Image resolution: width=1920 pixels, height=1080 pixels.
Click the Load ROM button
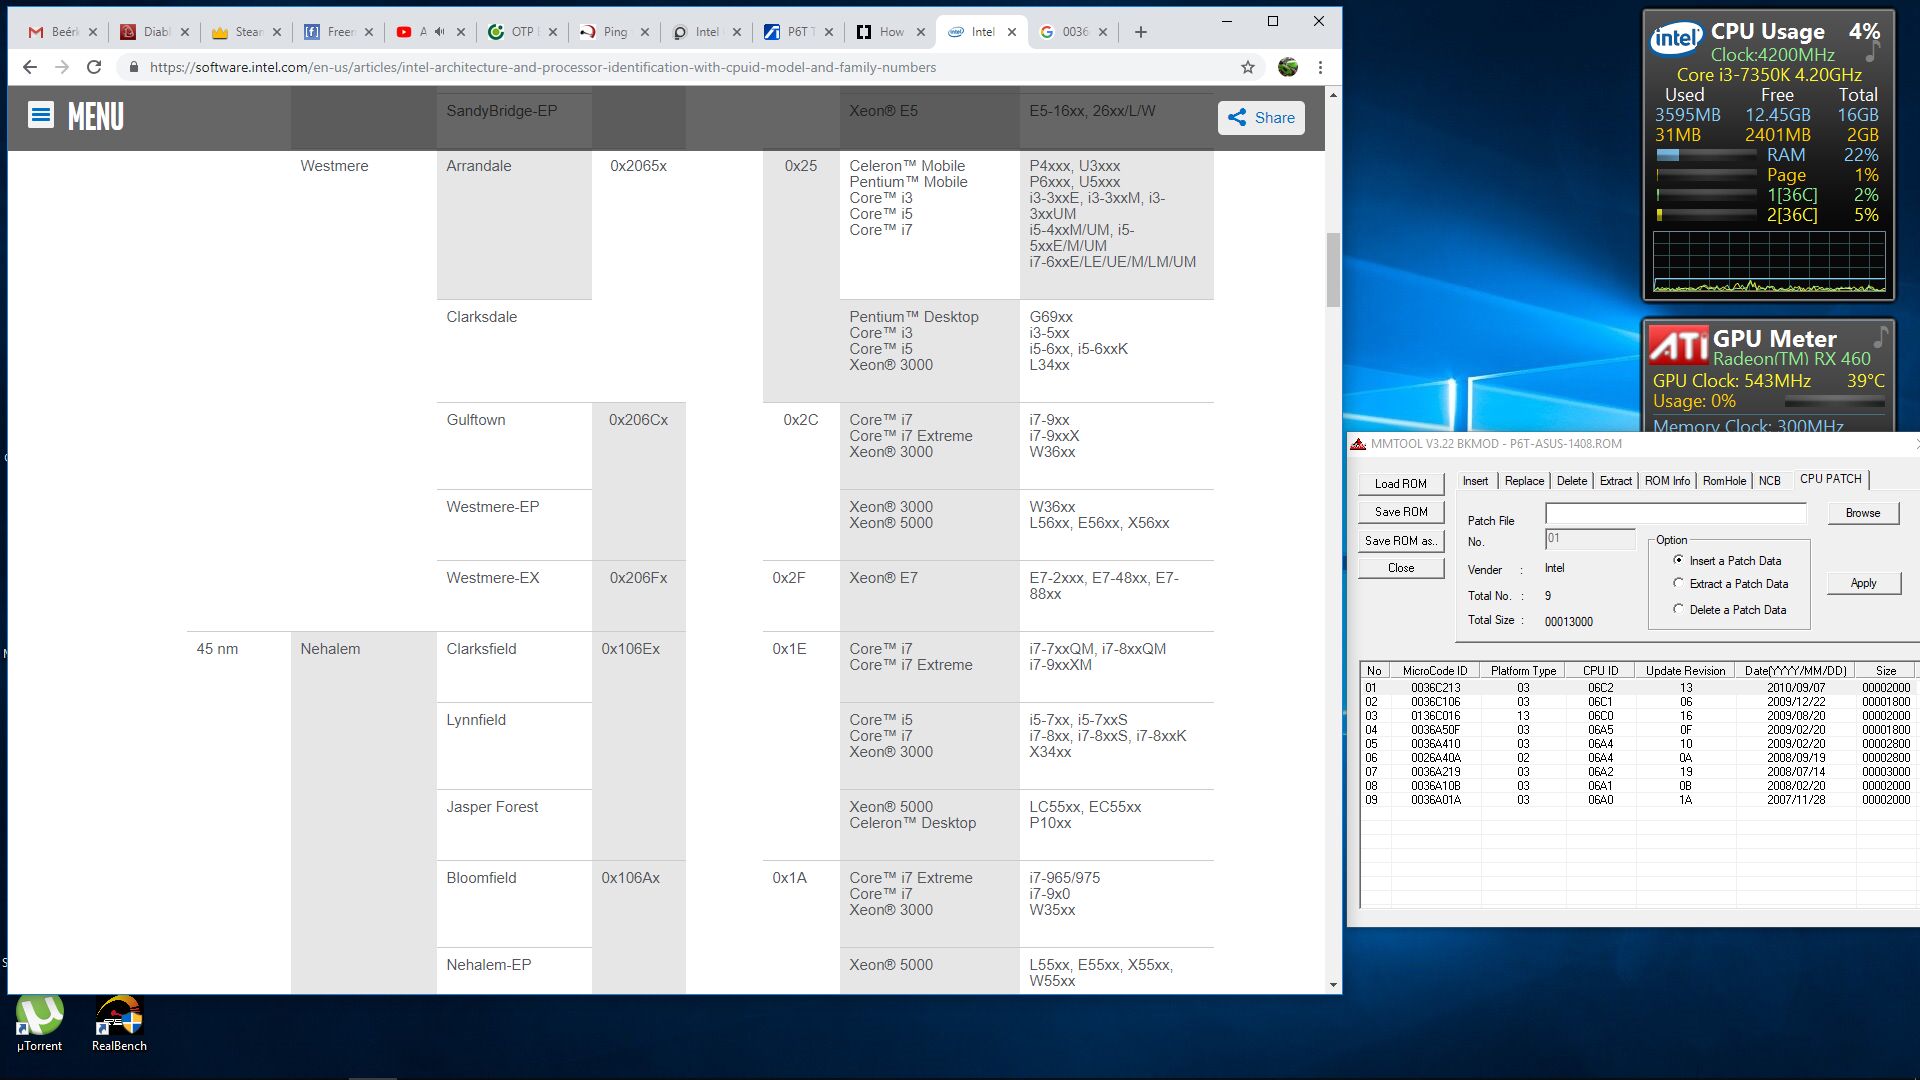[1400, 484]
